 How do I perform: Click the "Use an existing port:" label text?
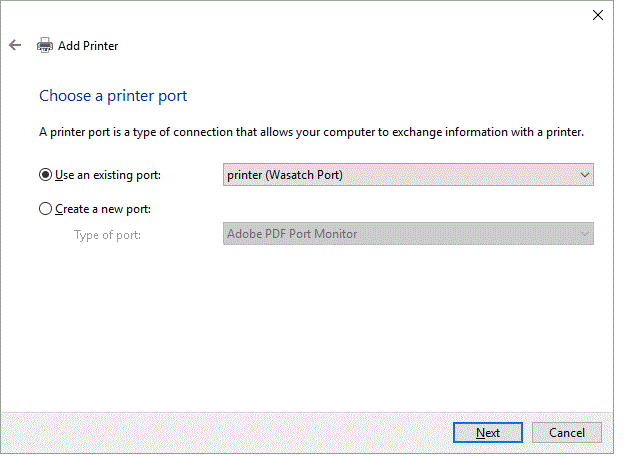(x=108, y=175)
